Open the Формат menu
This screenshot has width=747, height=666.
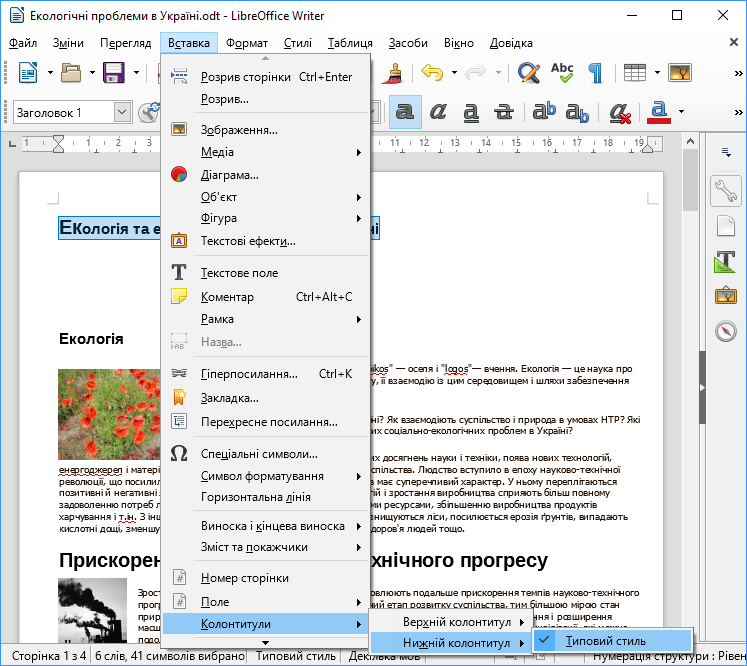tap(246, 43)
